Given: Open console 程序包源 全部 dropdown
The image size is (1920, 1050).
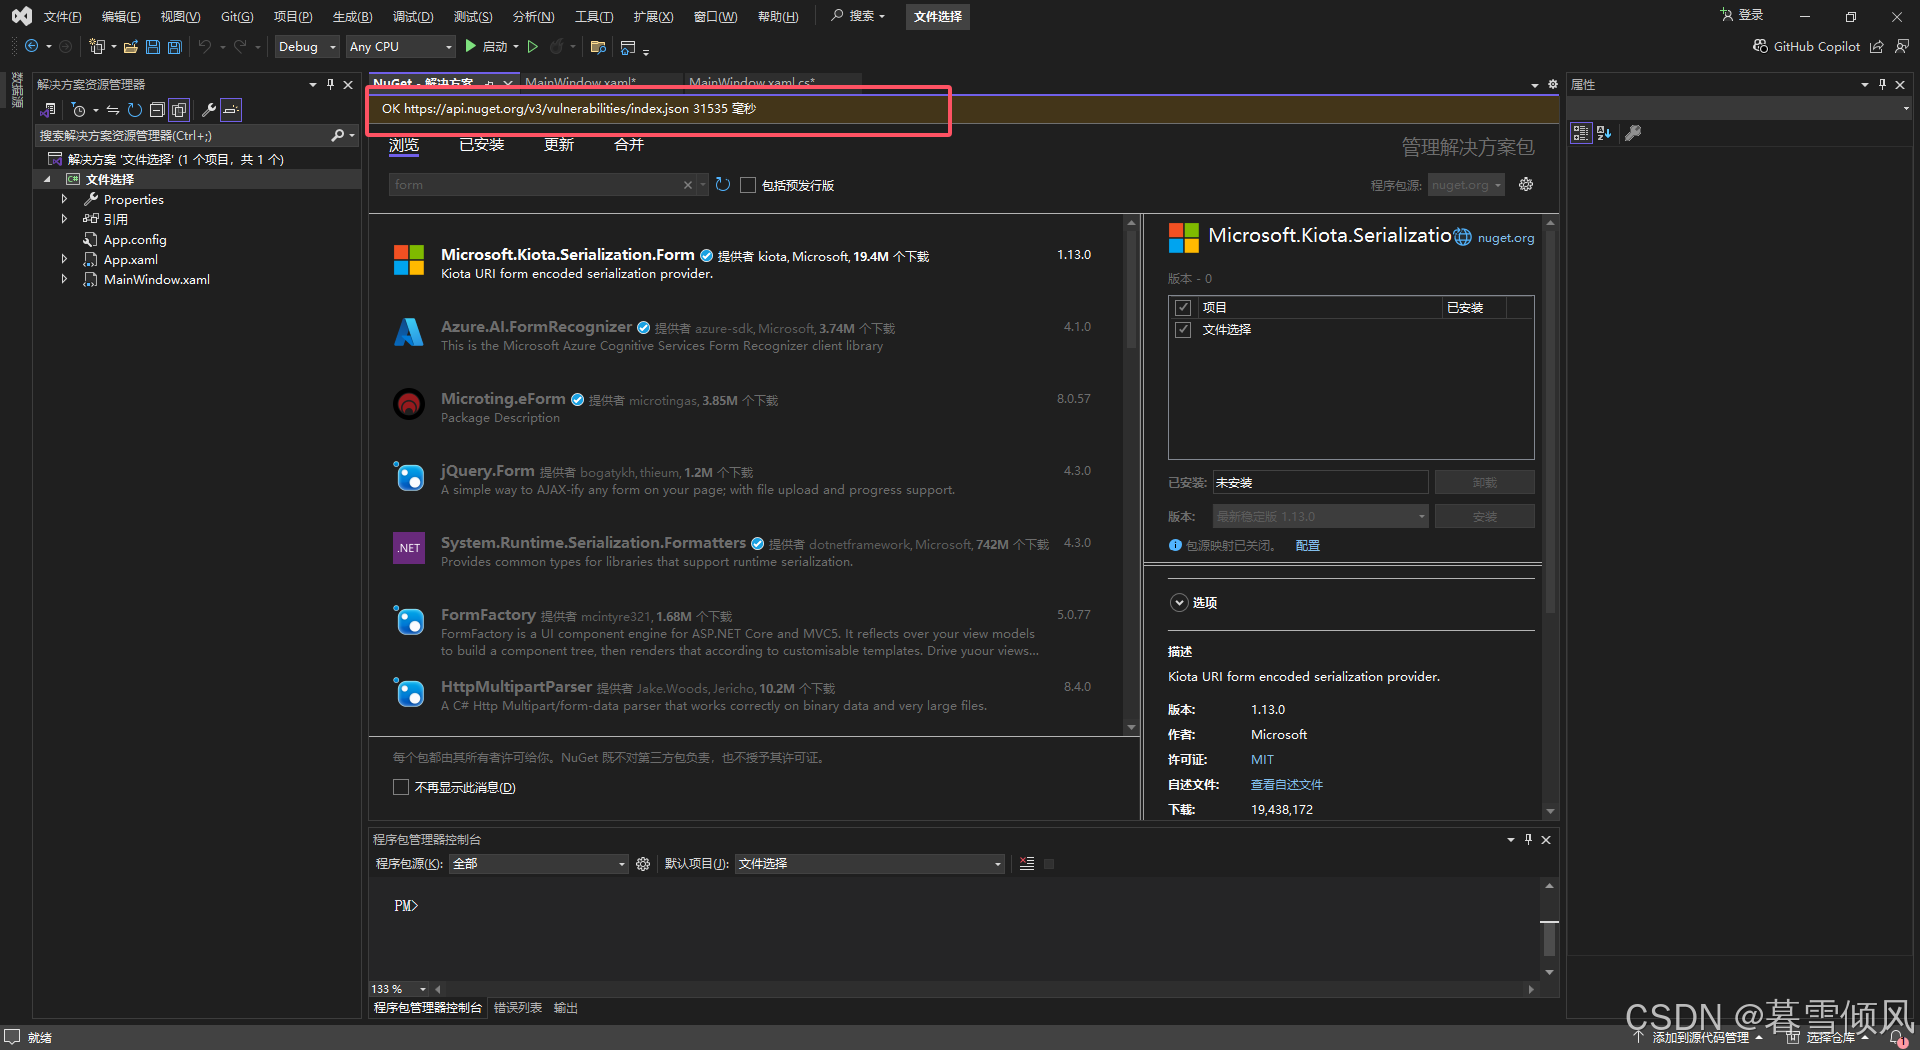Looking at the screenshot, I should pos(539,864).
